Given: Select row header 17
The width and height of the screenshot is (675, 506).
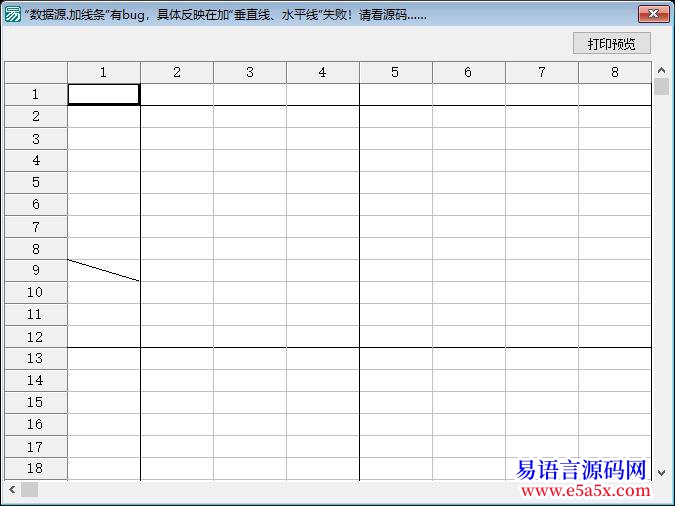Looking at the screenshot, I should click(x=36, y=447).
